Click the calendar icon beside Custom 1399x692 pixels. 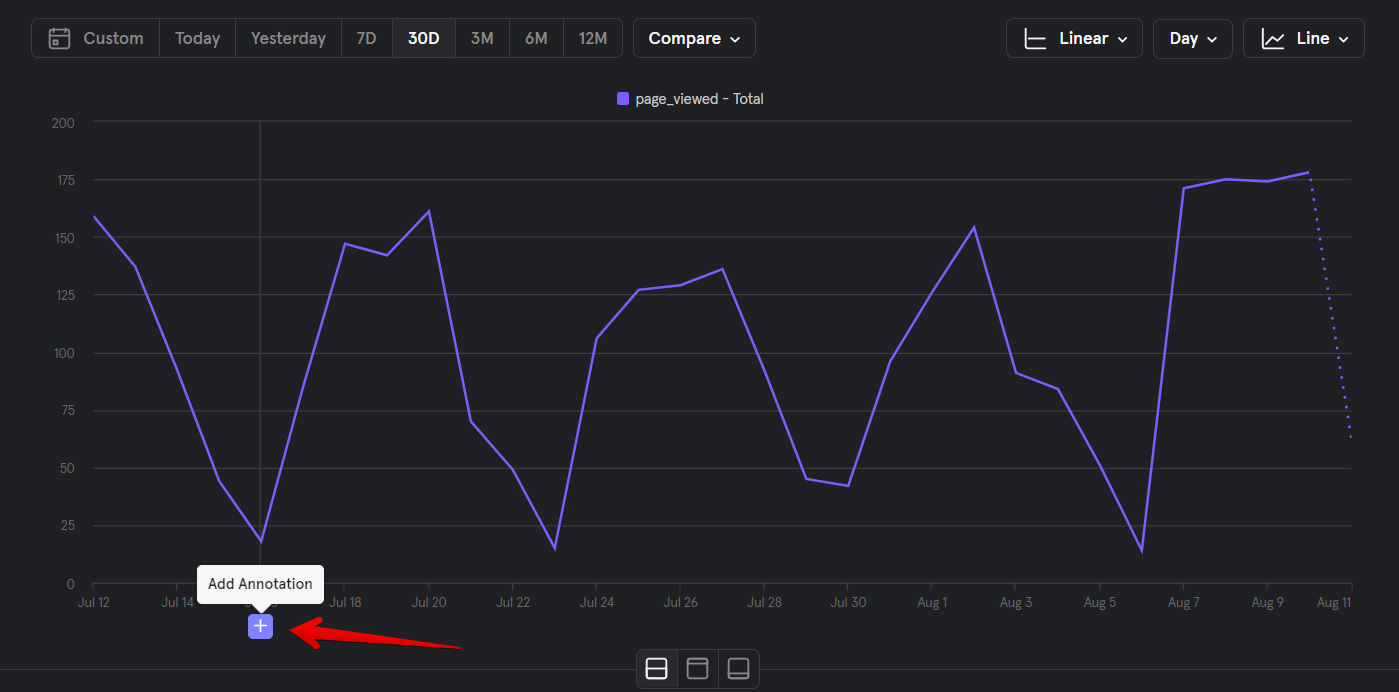pos(60,38)
